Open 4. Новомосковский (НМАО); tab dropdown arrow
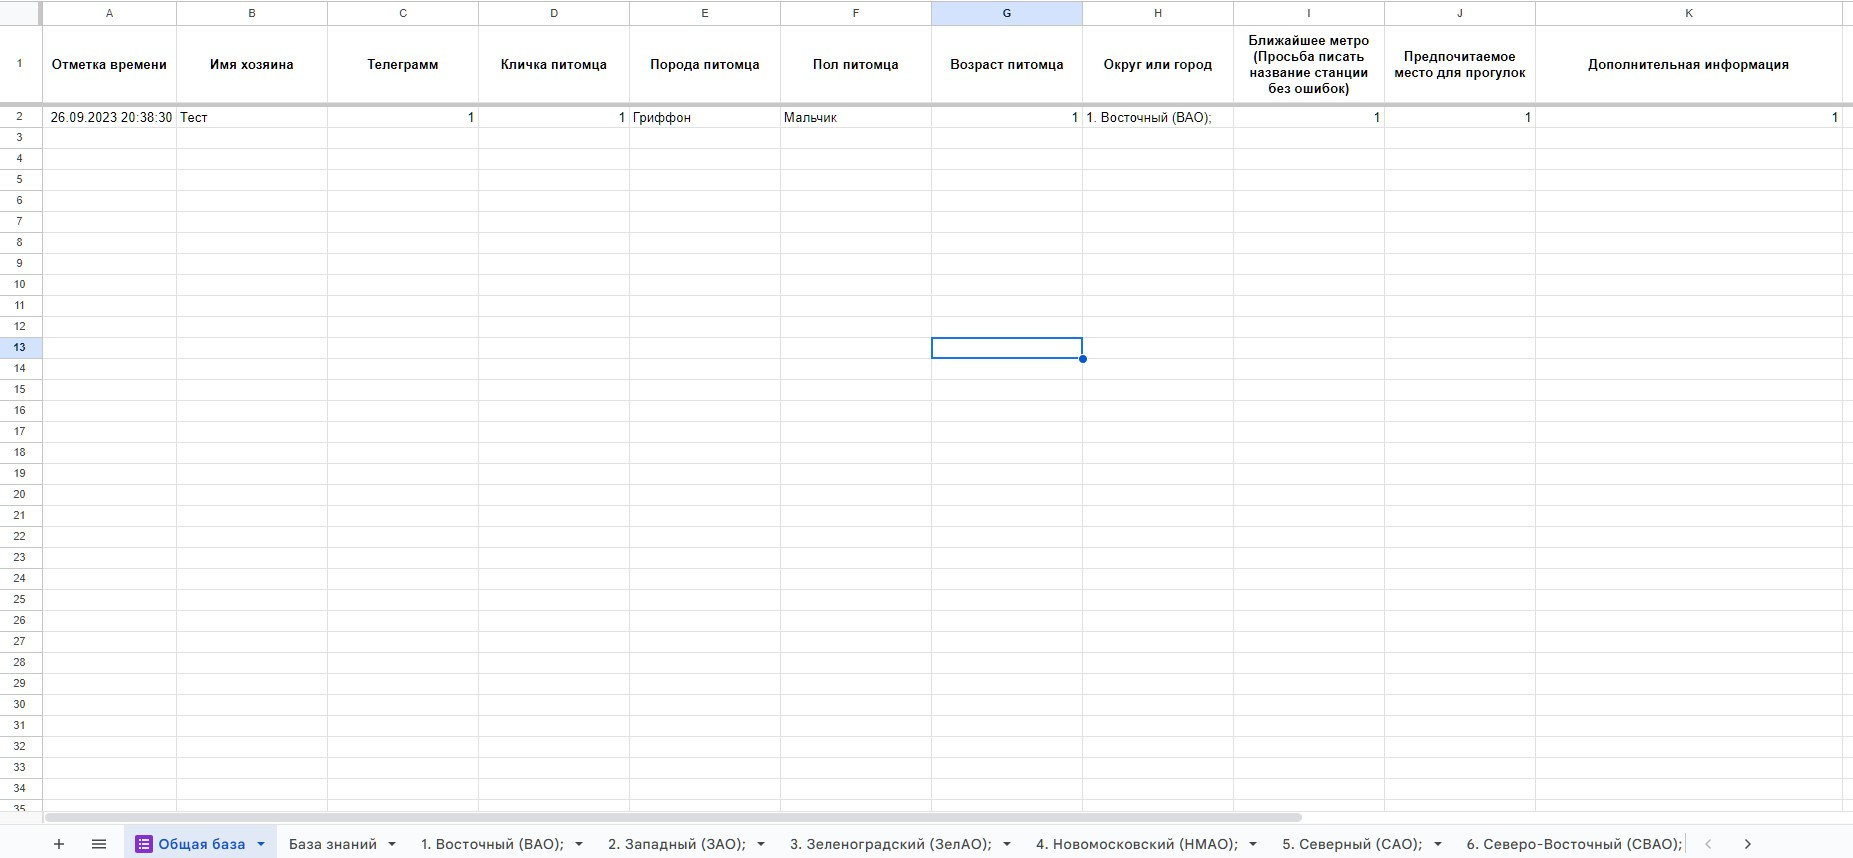The height and width of the screenshot is (858, 1853). click(1253, 844)
